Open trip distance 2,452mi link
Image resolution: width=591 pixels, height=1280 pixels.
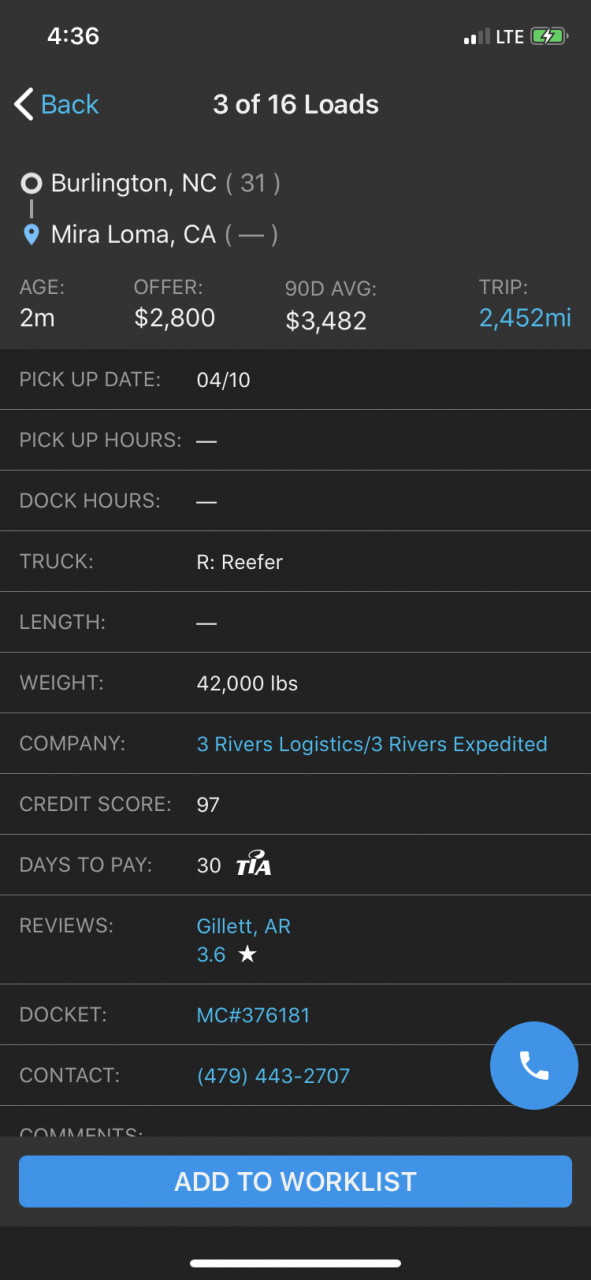525,318
